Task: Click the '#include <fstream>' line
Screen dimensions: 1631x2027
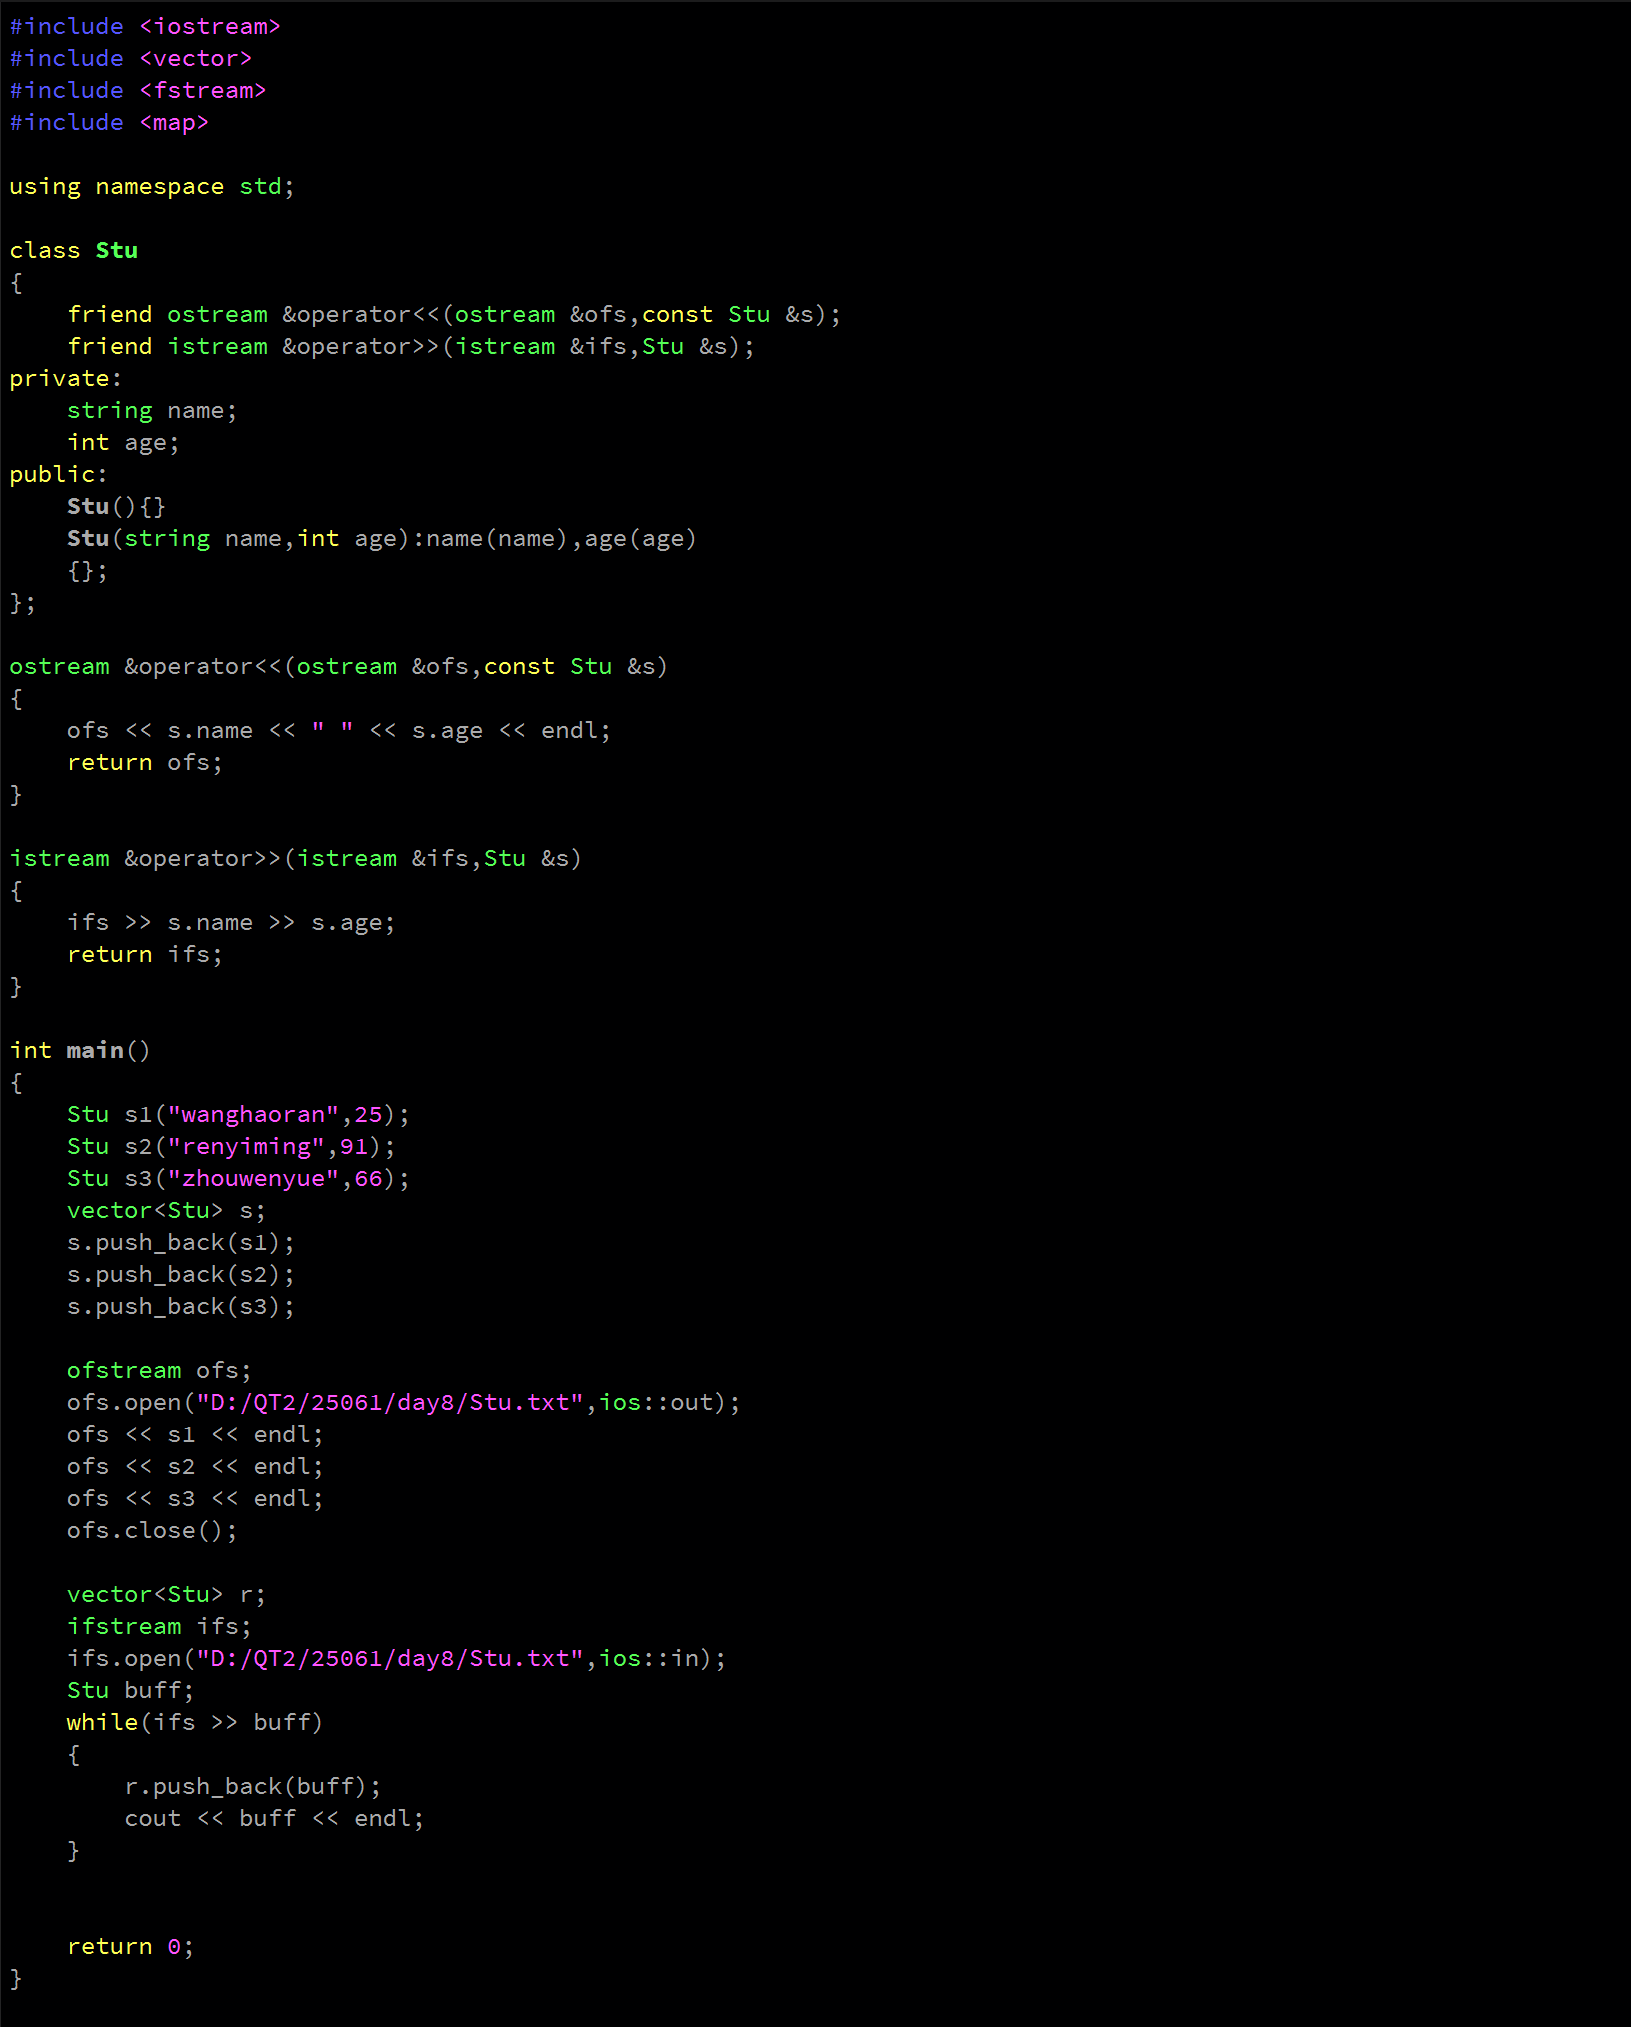Action: (x=138, y=91)
